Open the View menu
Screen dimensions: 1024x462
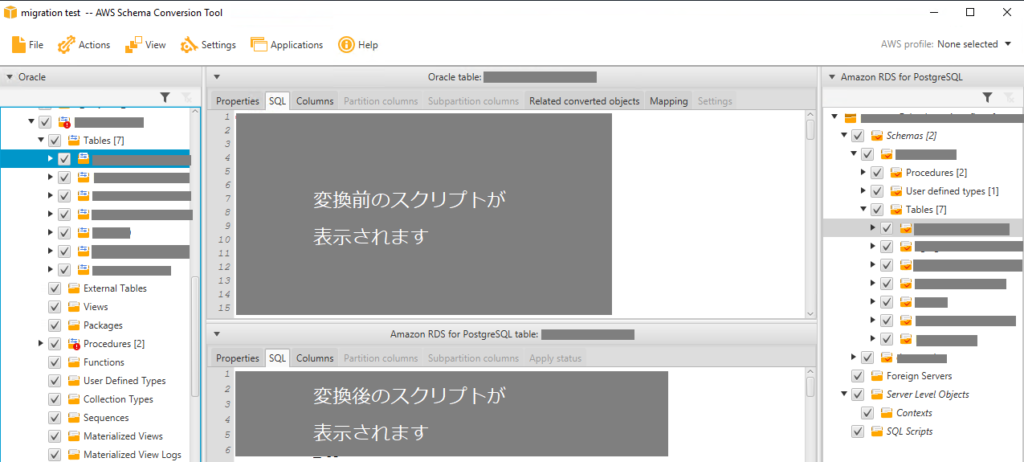145,44
